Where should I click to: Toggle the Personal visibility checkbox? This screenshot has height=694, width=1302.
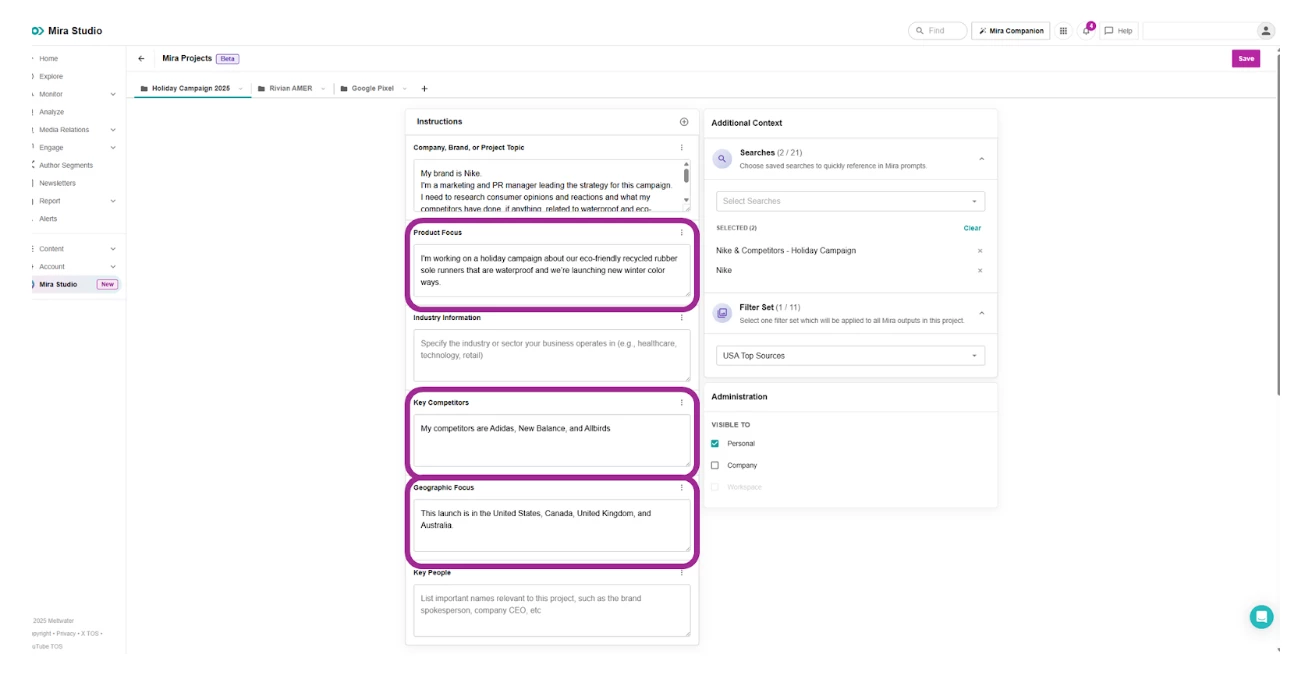point(715,443)
